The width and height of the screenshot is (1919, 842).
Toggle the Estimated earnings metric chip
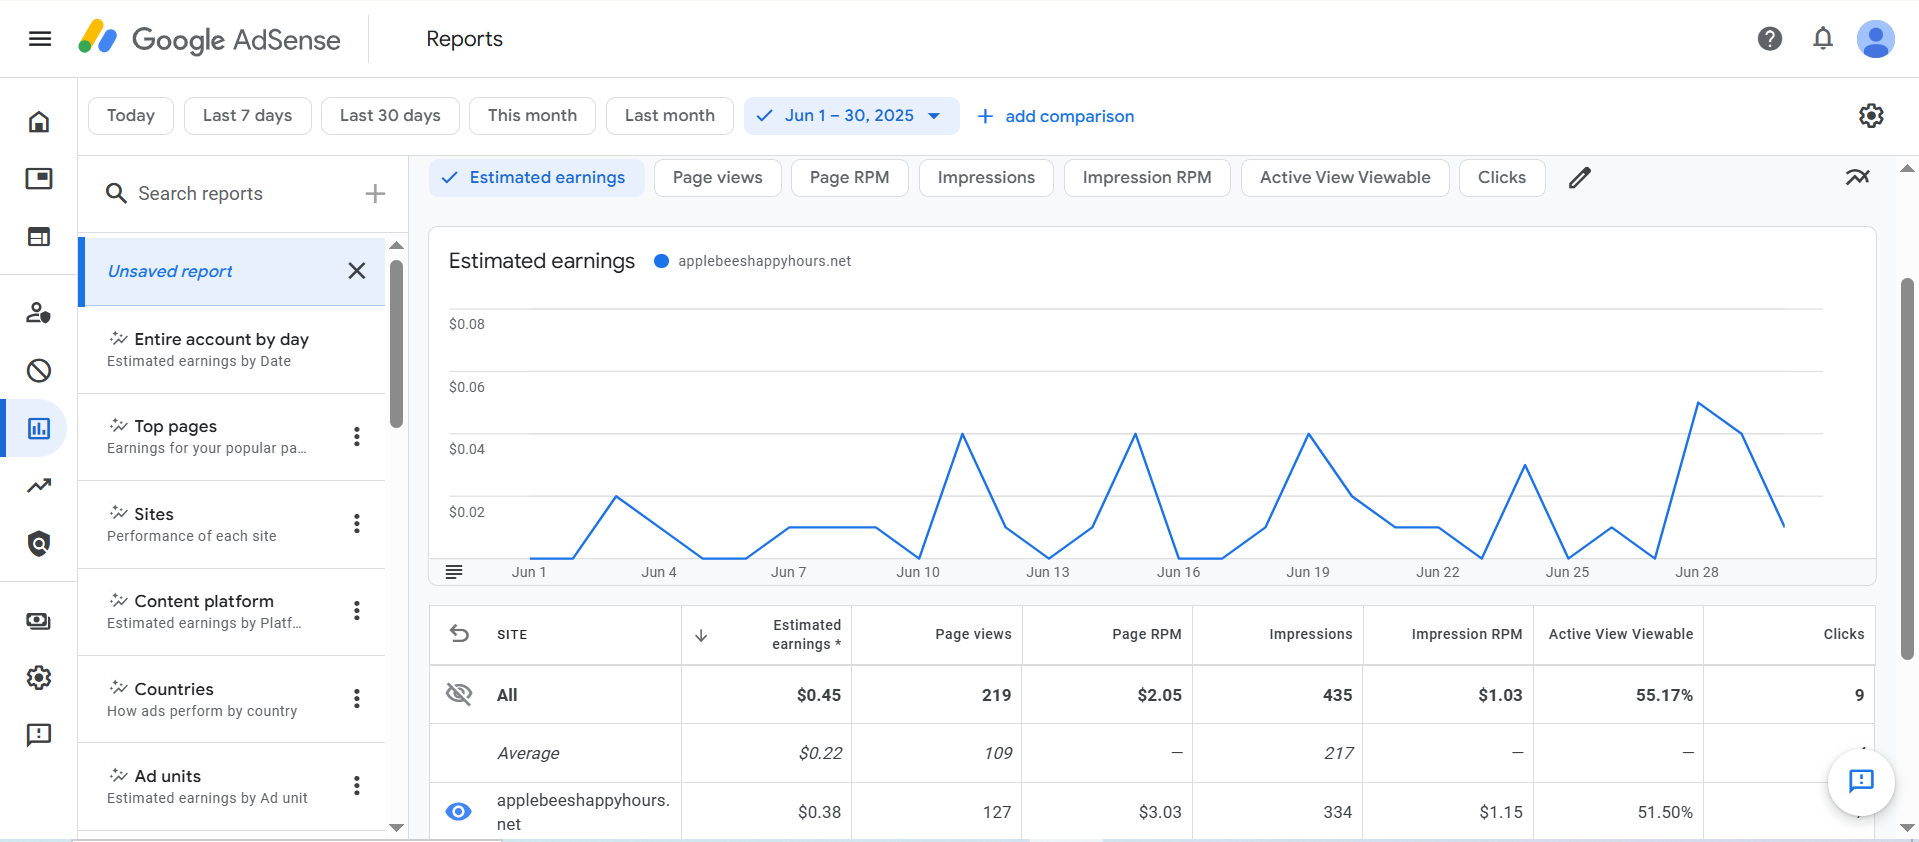(537, 178)
